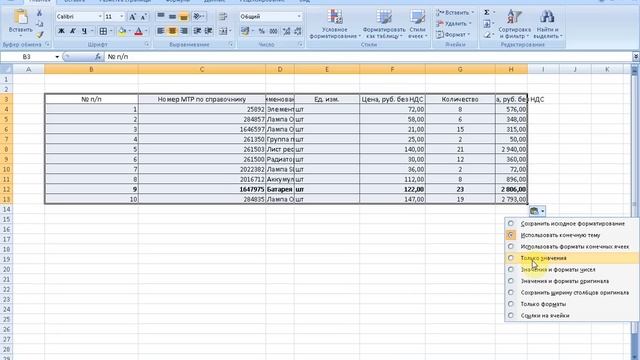640x360 pixels.
Task: Click the AutoSum sigma icon
Action: [487, 13]
